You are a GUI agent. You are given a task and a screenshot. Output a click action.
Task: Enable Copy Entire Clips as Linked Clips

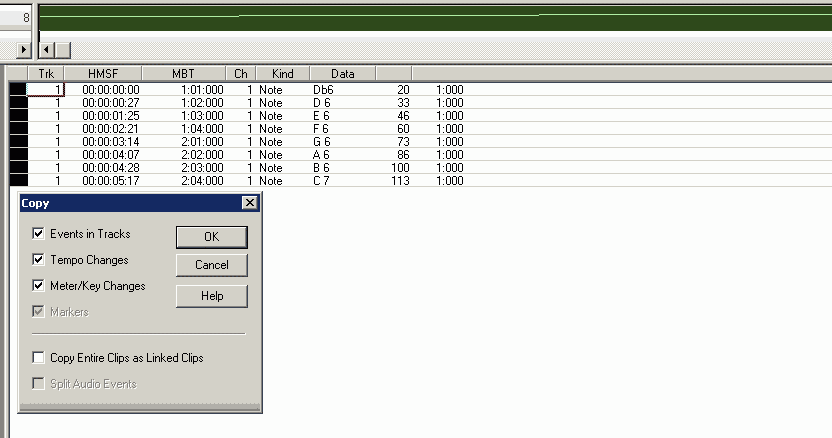tap(39, 358)
